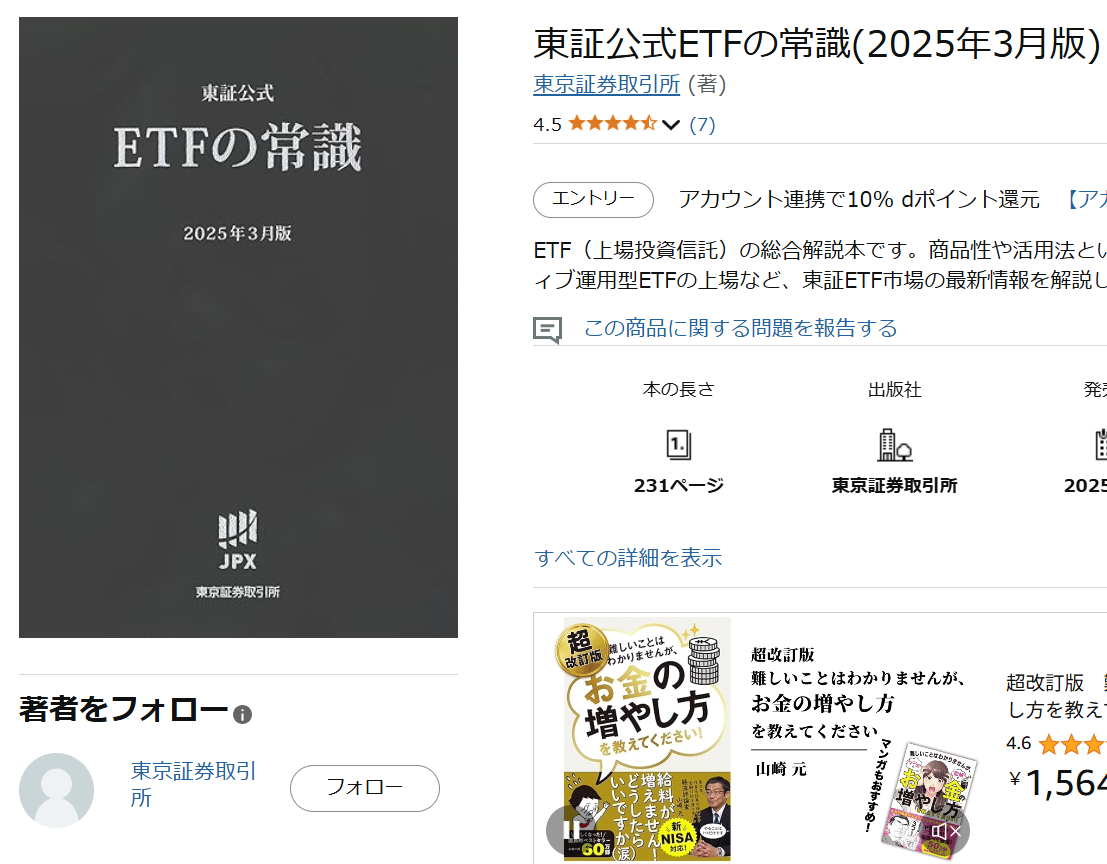This screenshot has width=1107, height=864.
Task: Click the 4.6 rating stars in ad
Action: 1072,744
